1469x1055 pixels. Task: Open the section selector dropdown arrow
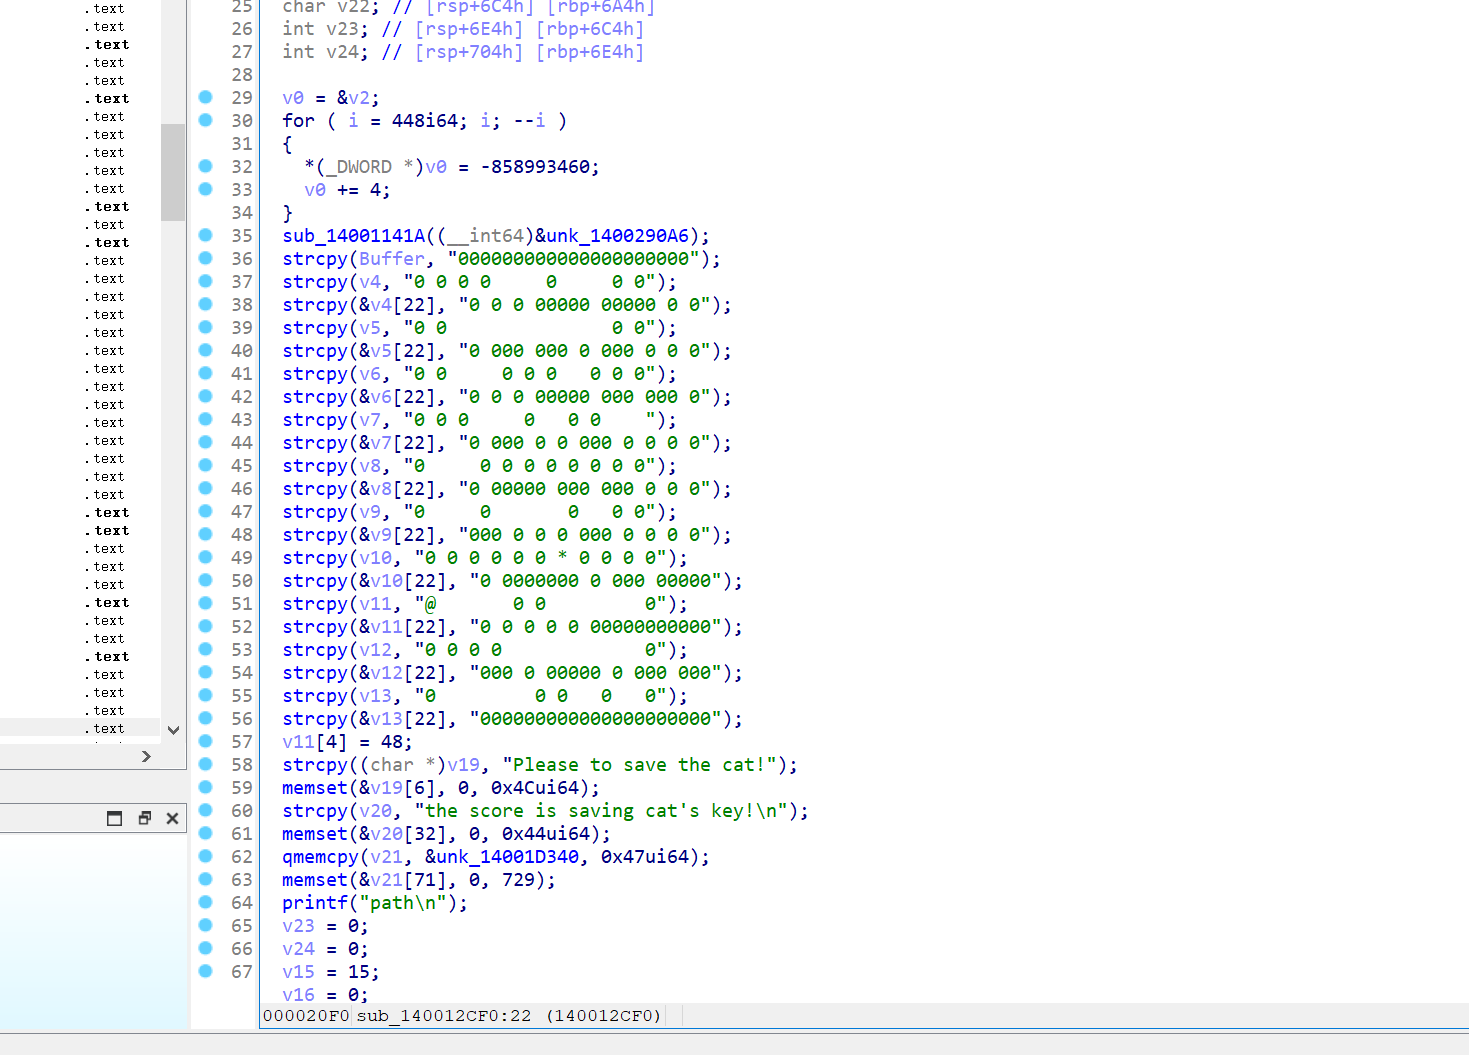173,730
